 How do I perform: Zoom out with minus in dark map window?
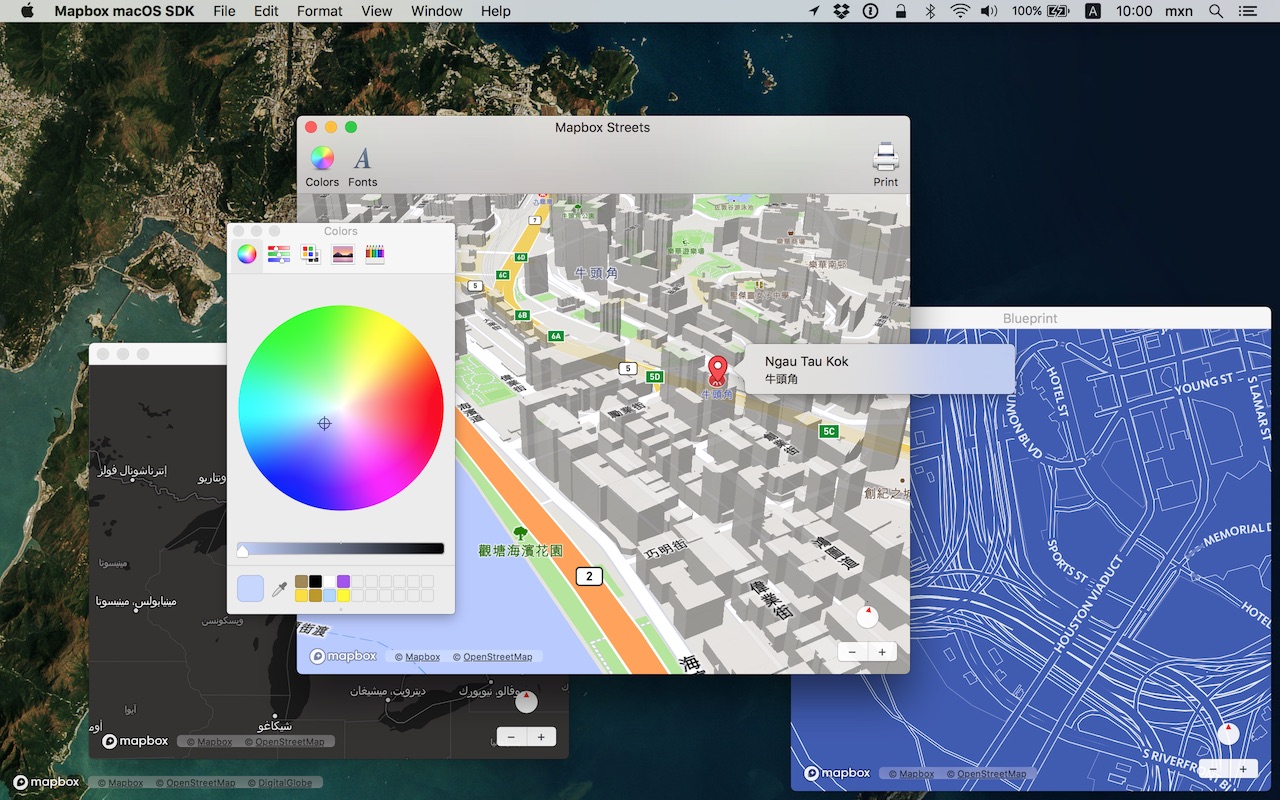click(x=511, y=737)
